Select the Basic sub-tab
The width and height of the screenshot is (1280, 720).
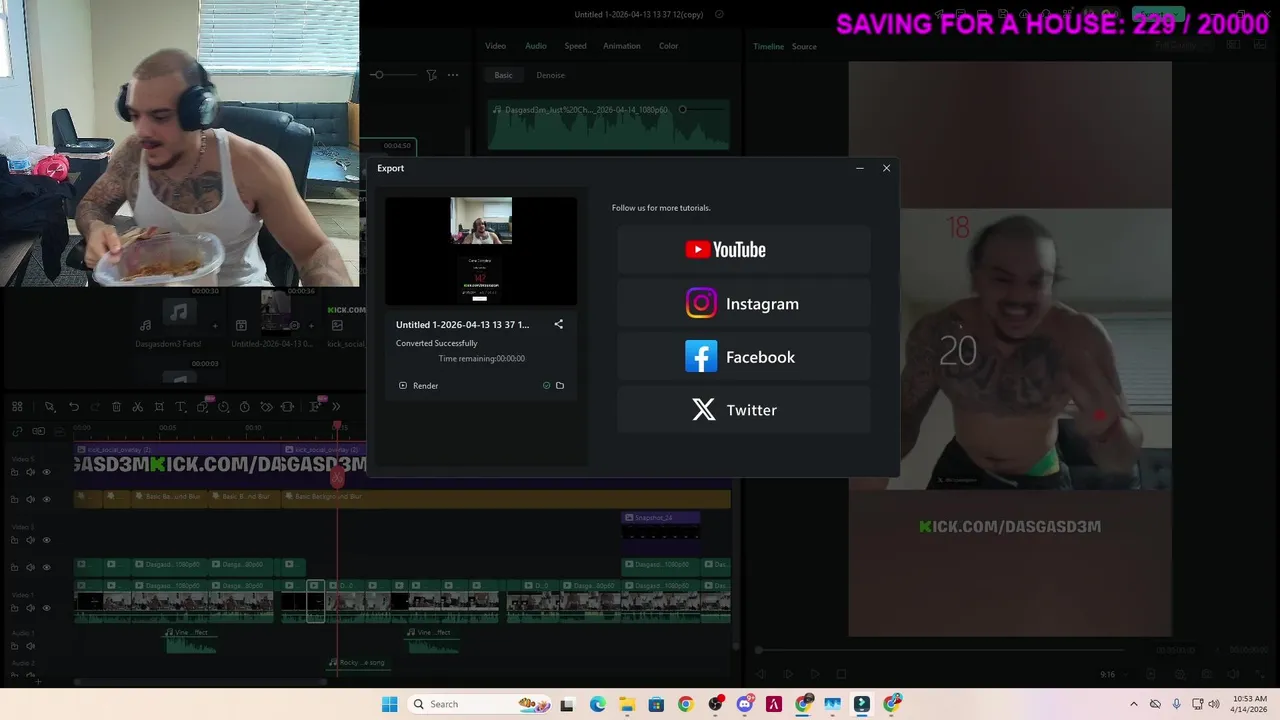click(x=503, y=75)
